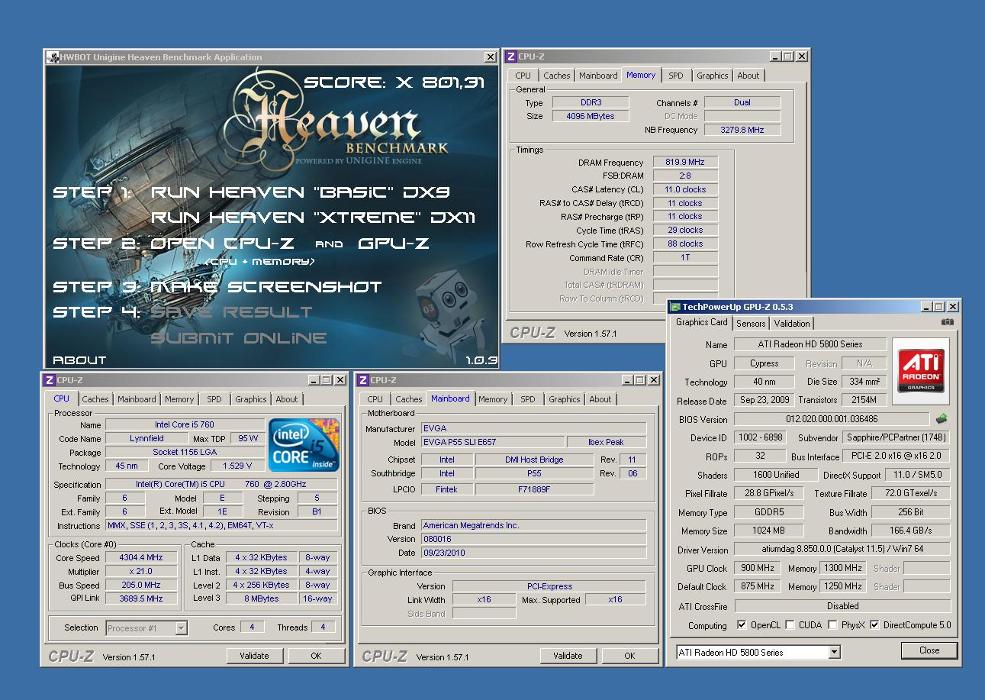Click the NB Frequency value 3279.8 MHz
985x700 pixels.
click(x=743, y=130)
